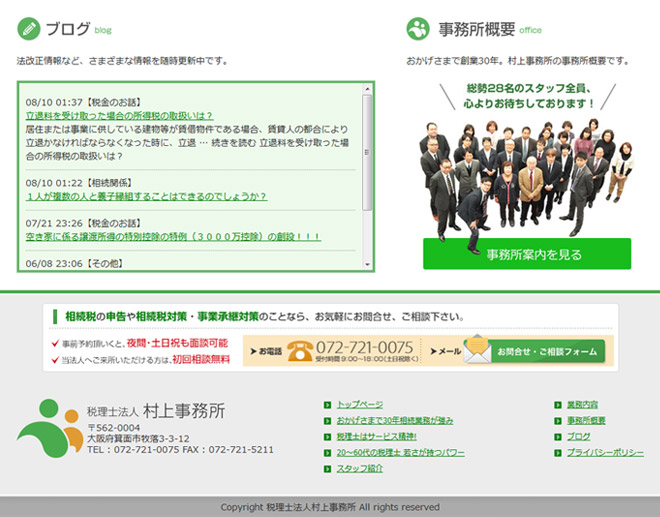Open article 空き家に係る譲渡所得の特別控除
This screenshot has width=660, height=517.
[173, 237]
